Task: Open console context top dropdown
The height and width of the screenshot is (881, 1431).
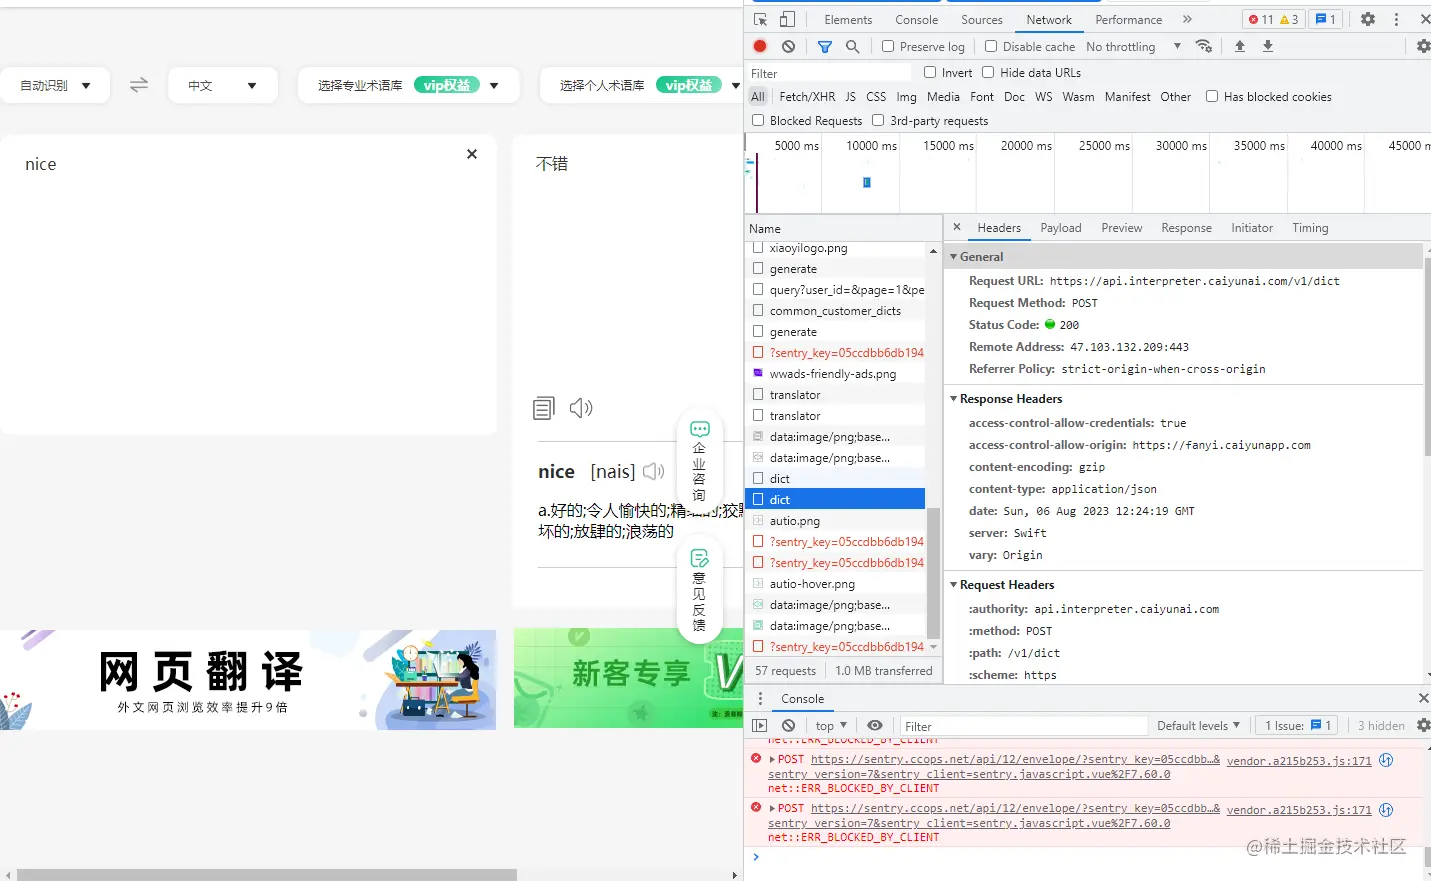Action: tap(831, 726)
